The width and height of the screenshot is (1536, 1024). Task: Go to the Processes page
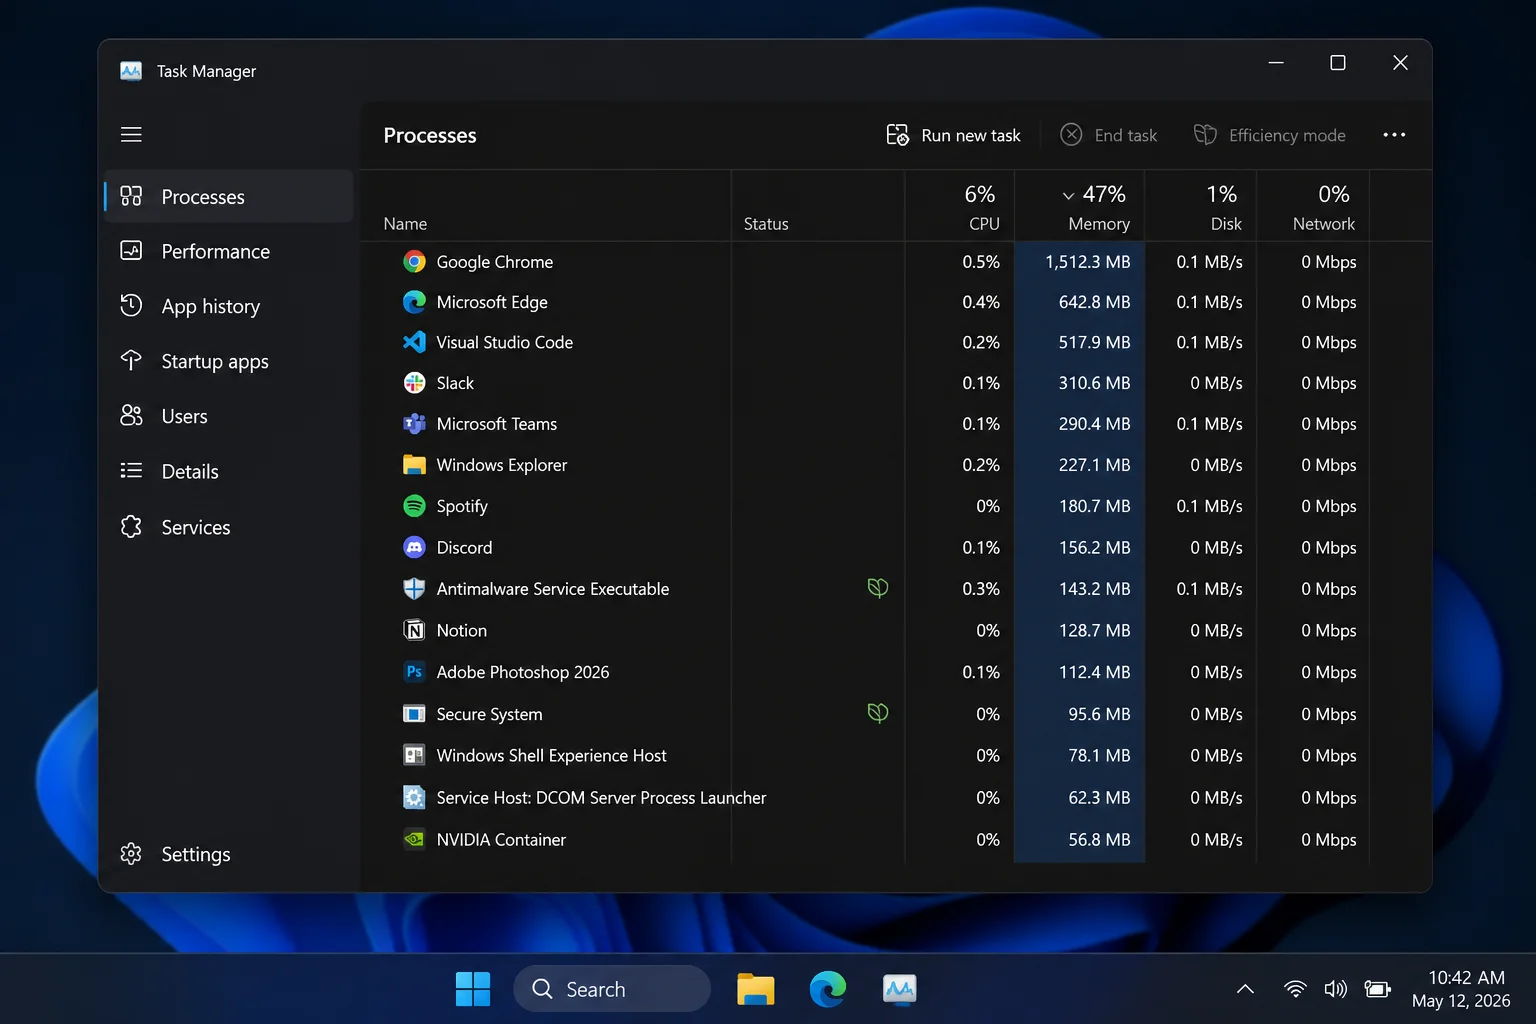229,197
